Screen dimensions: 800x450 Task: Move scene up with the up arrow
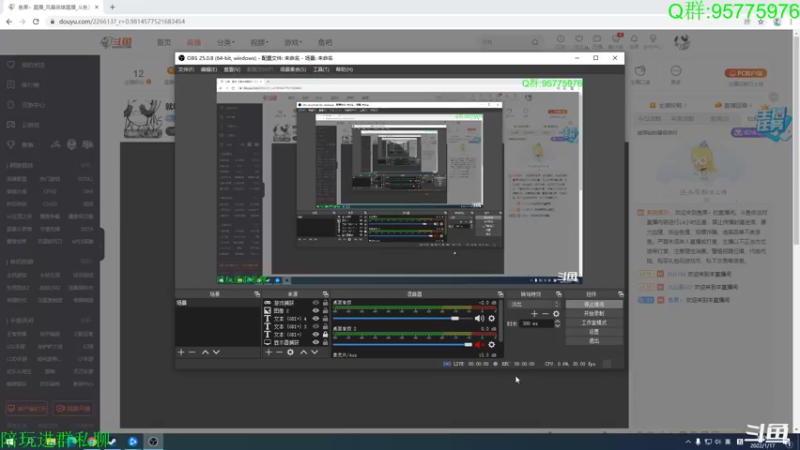(x=205, y=352)
